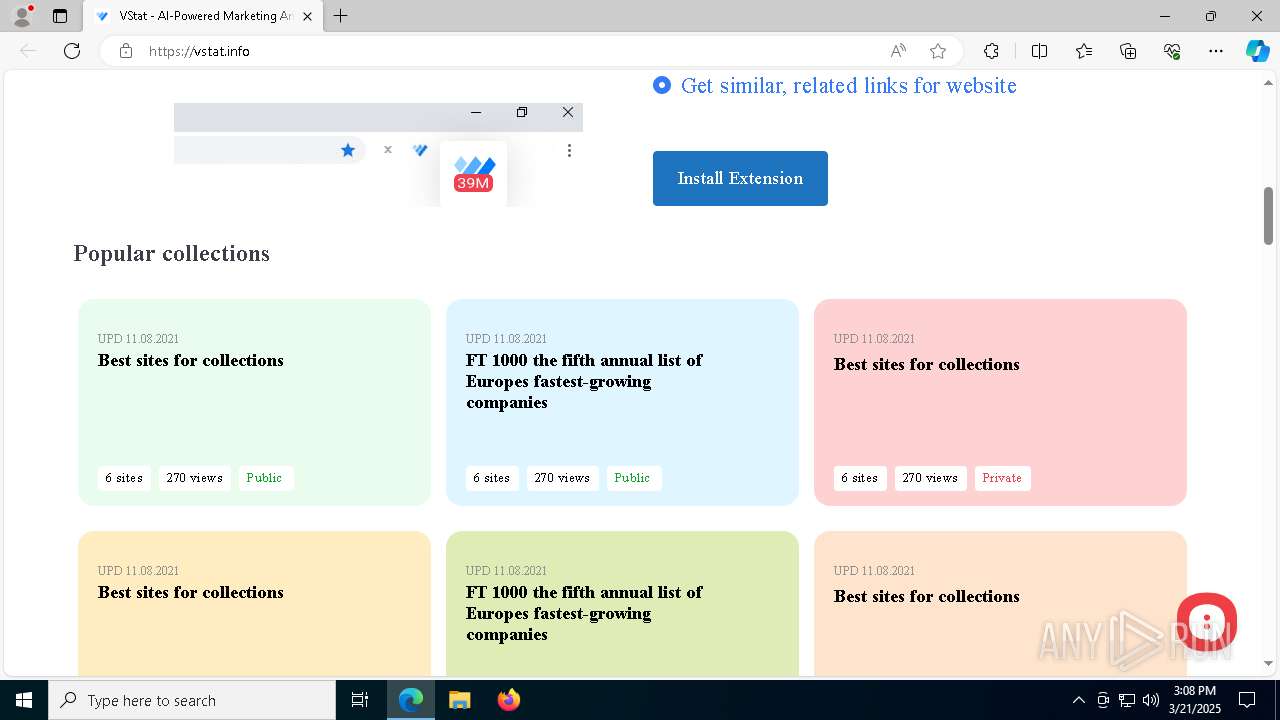Open the clock showing 3:08 PM
1280x720 pixels.
1196,700
